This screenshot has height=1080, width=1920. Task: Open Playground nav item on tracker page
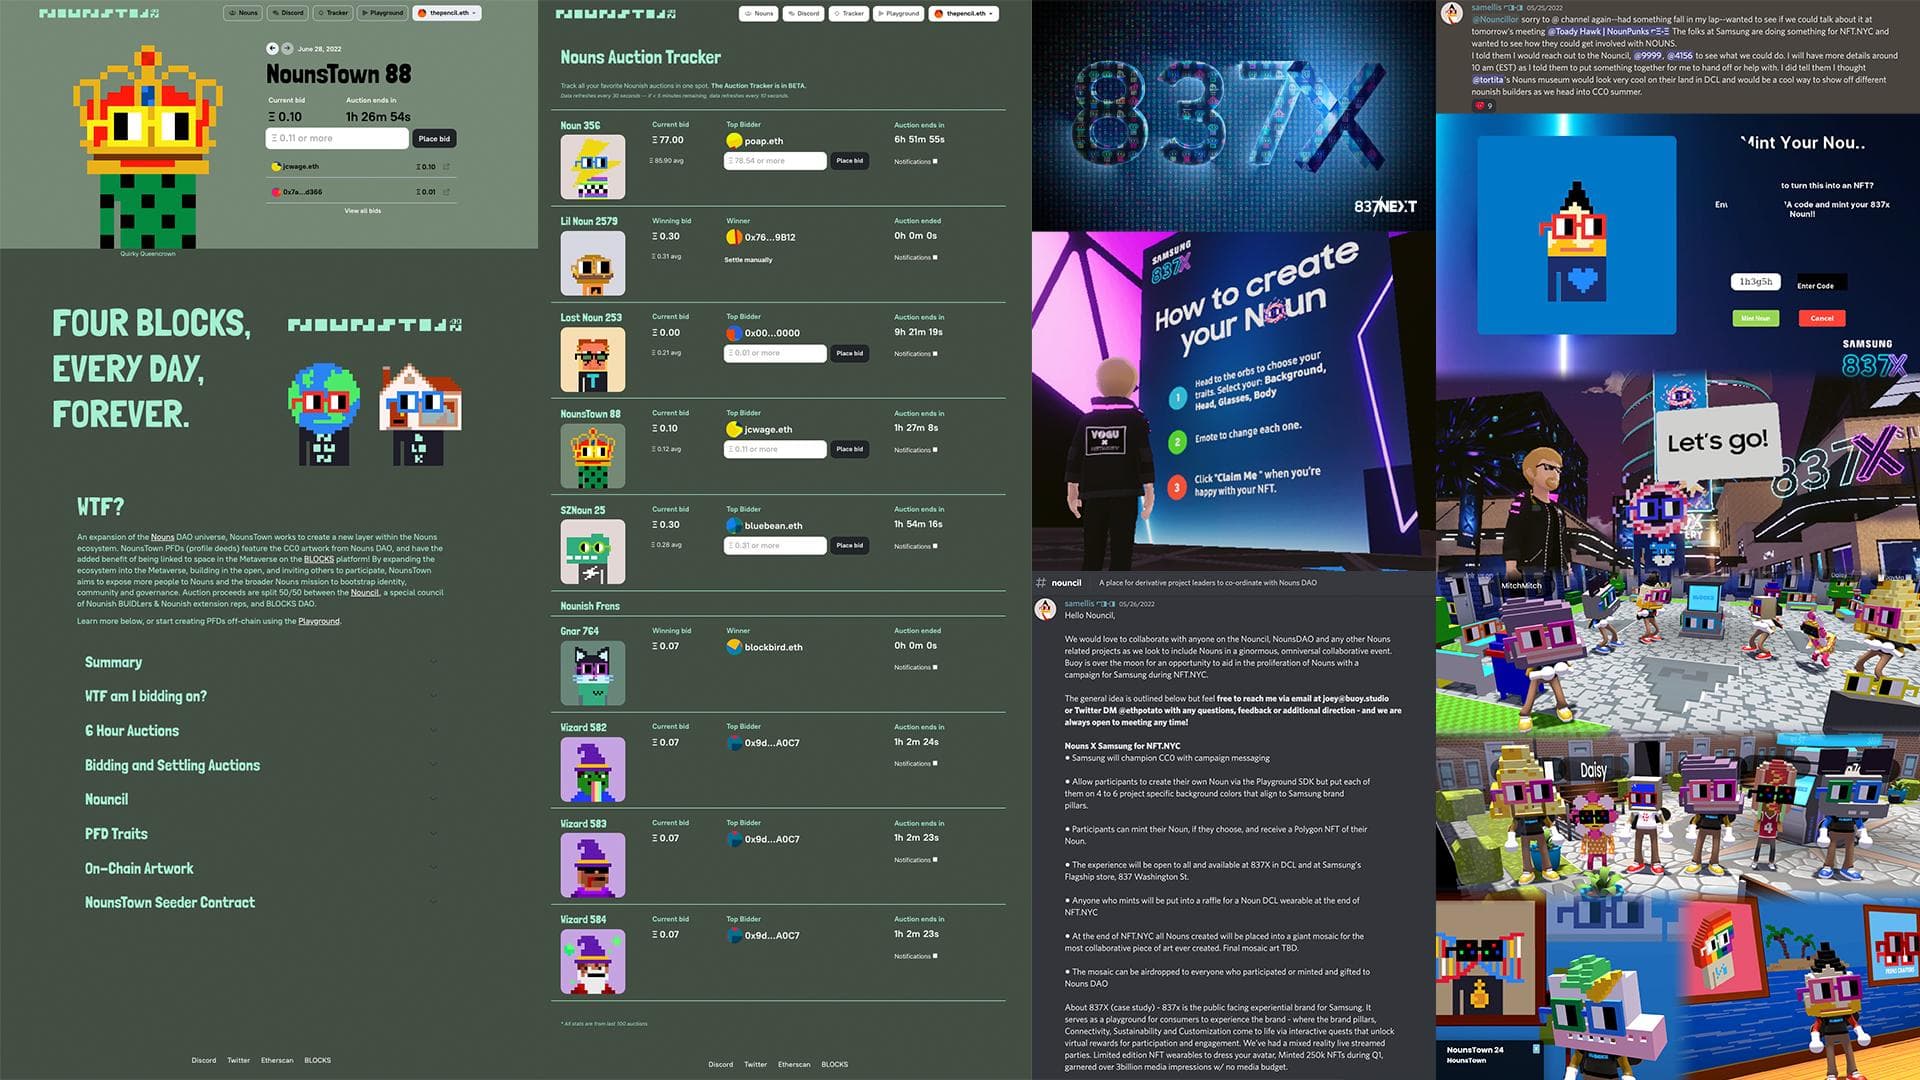coord(898,13)
